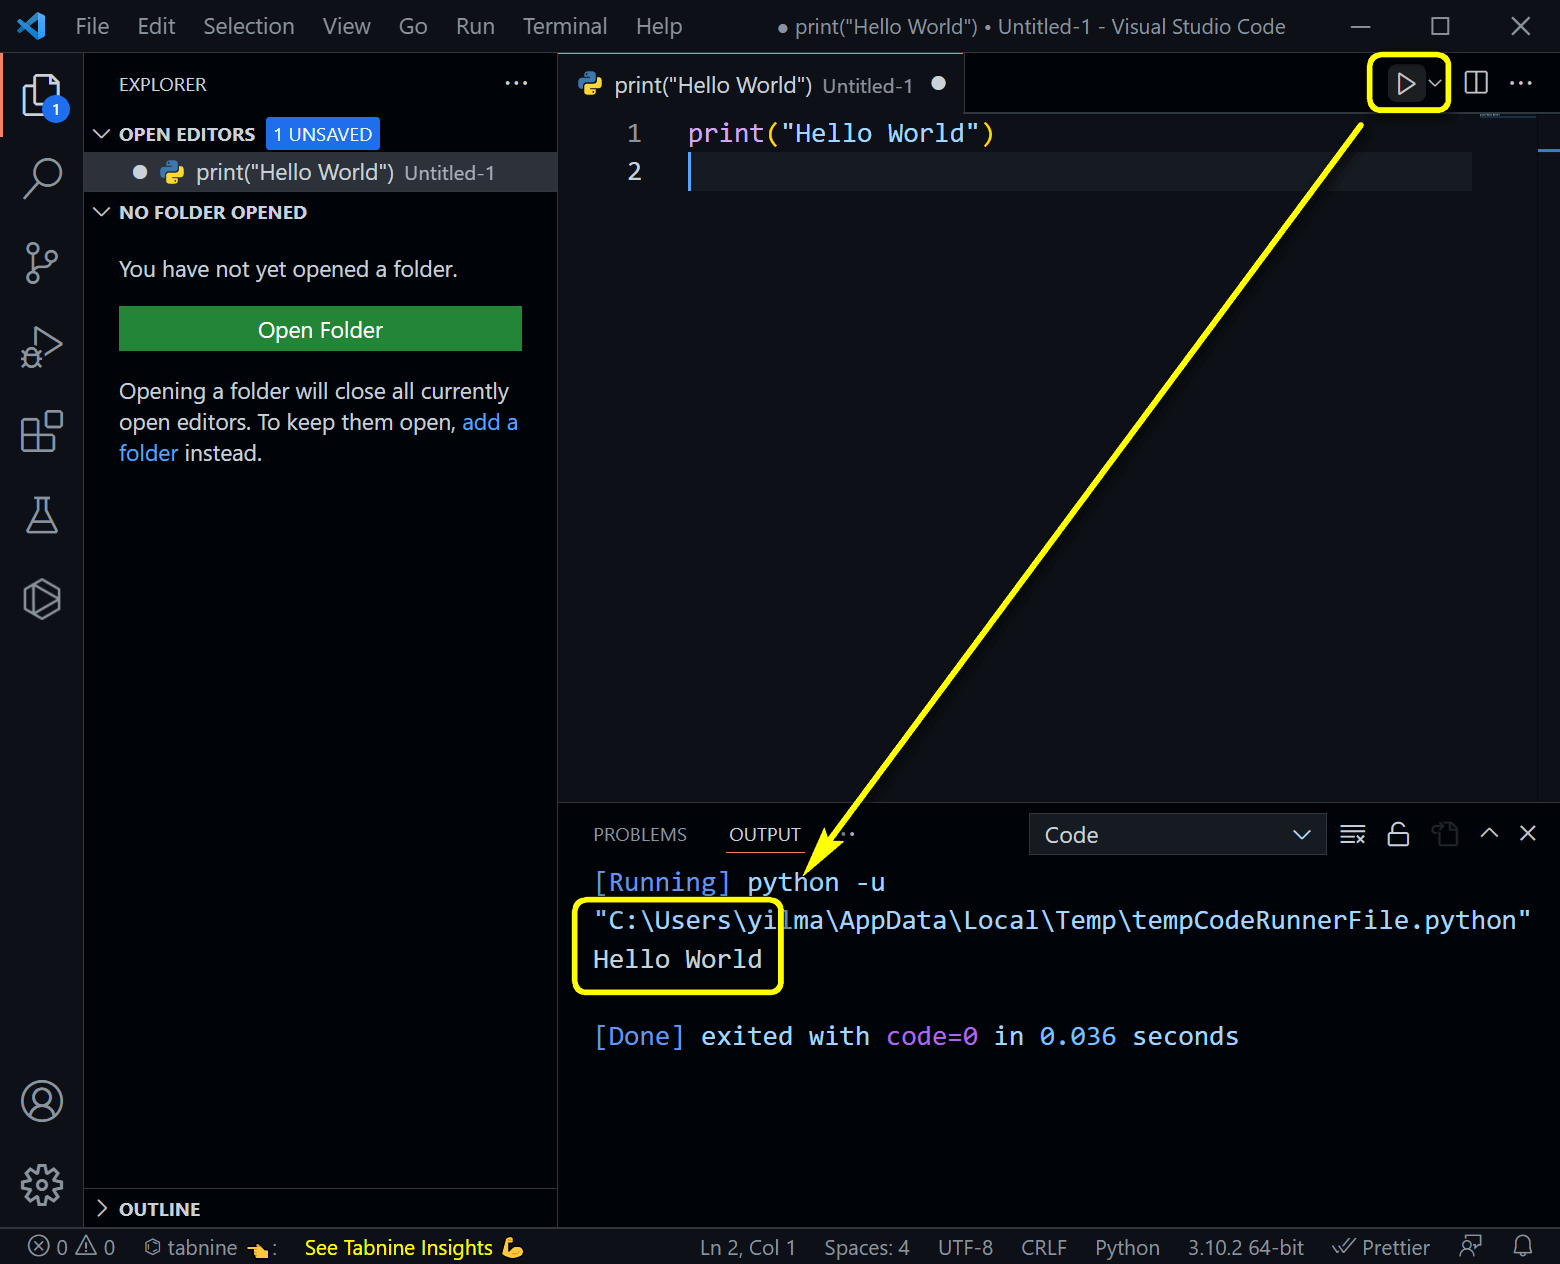1560x1264 pixels.
Task: Open the Manage gear menu
Action: [x=42, y=1185]
